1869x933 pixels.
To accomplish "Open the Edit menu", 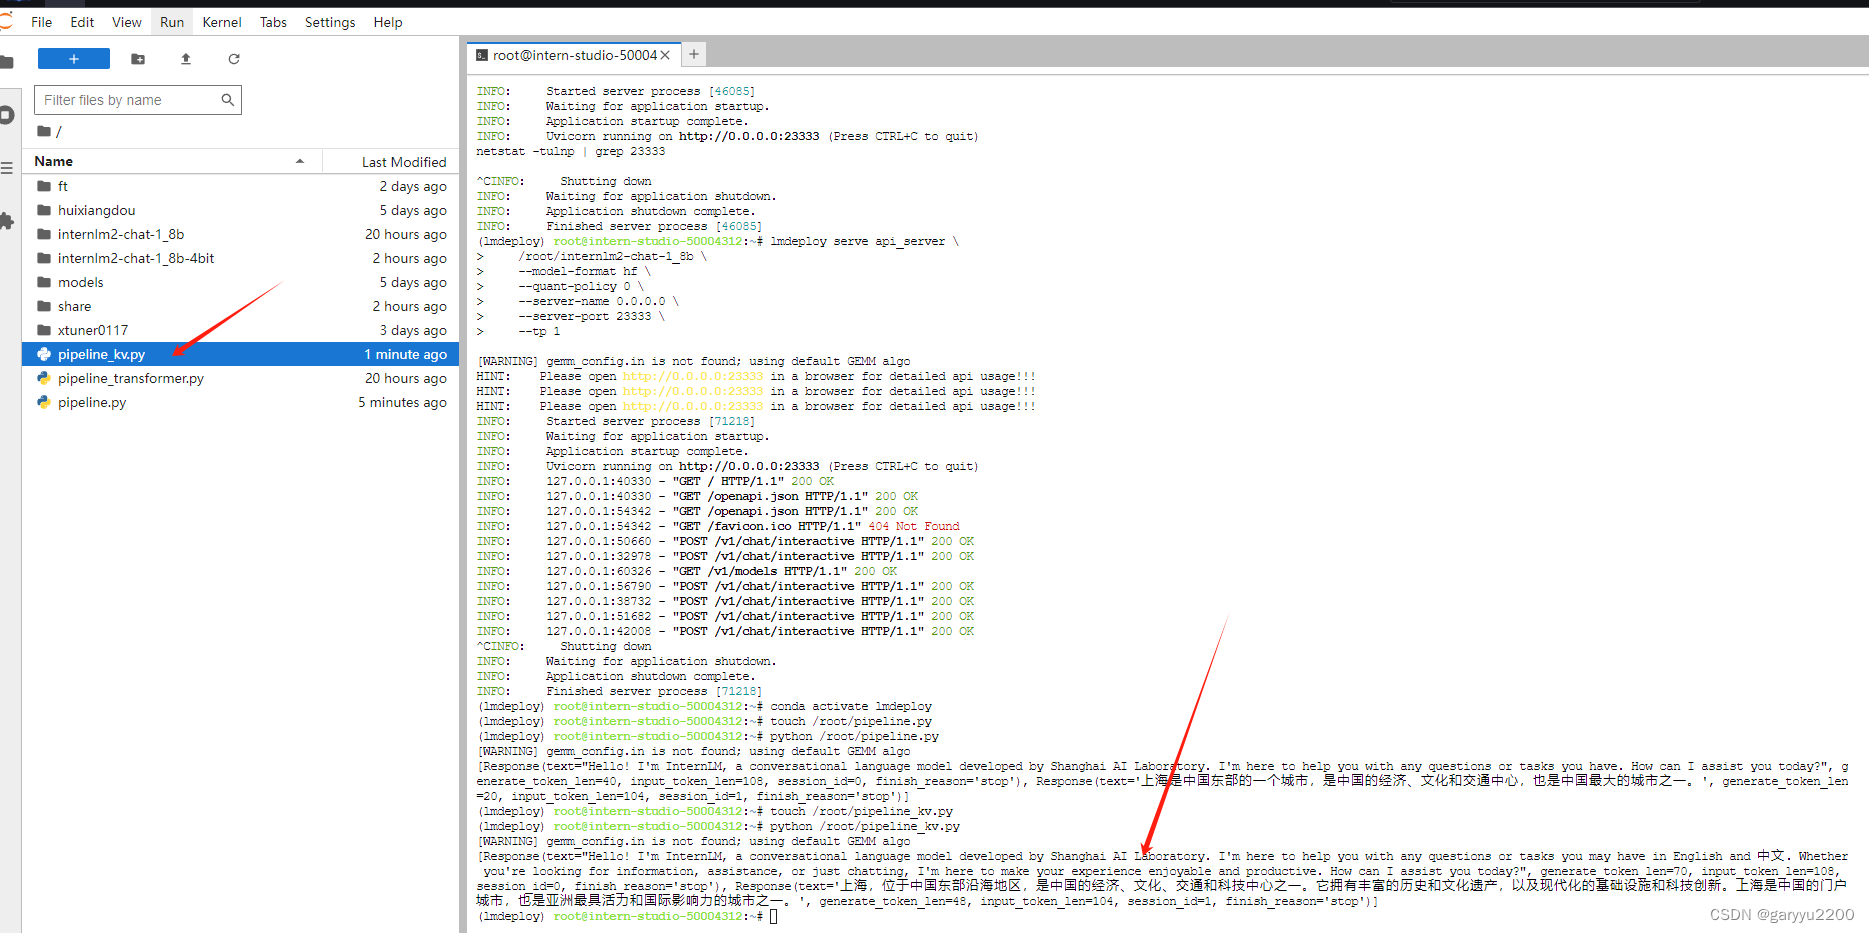I will pos(82,22).
